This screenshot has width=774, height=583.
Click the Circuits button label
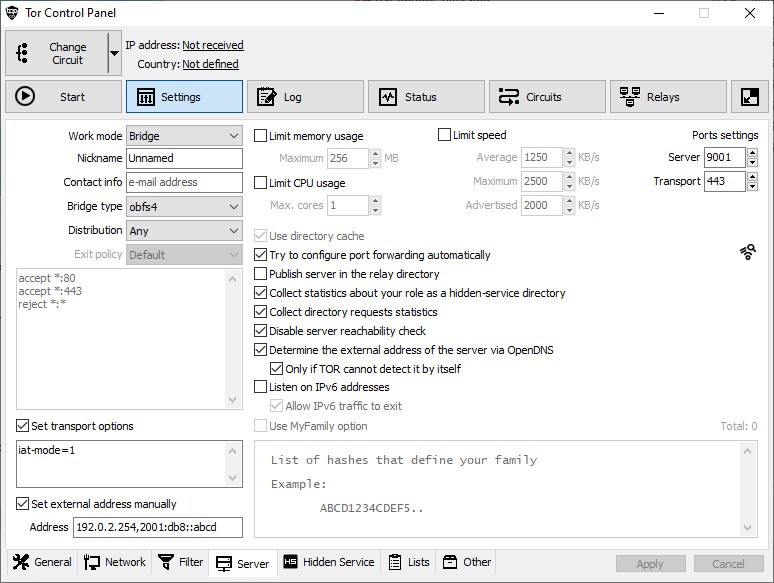[x=543, y=97]
